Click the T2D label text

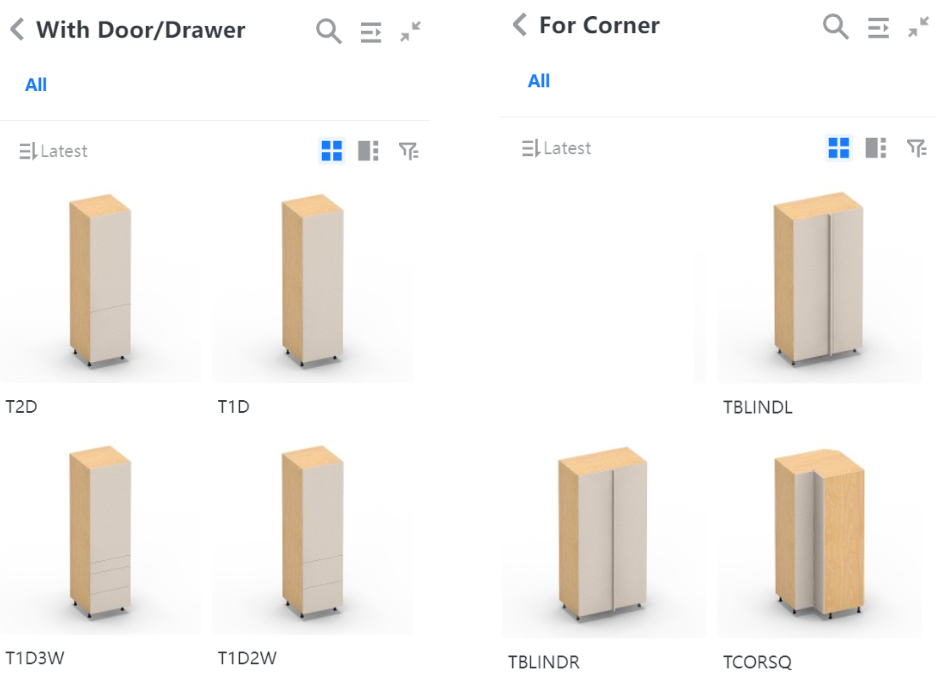pos(21,407)
